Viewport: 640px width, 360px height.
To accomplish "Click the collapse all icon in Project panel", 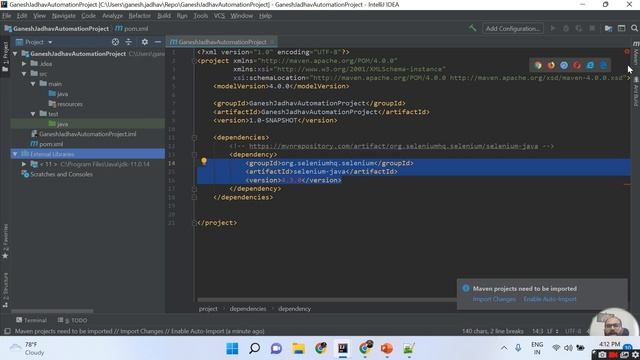I will click(x=129, y=42).
